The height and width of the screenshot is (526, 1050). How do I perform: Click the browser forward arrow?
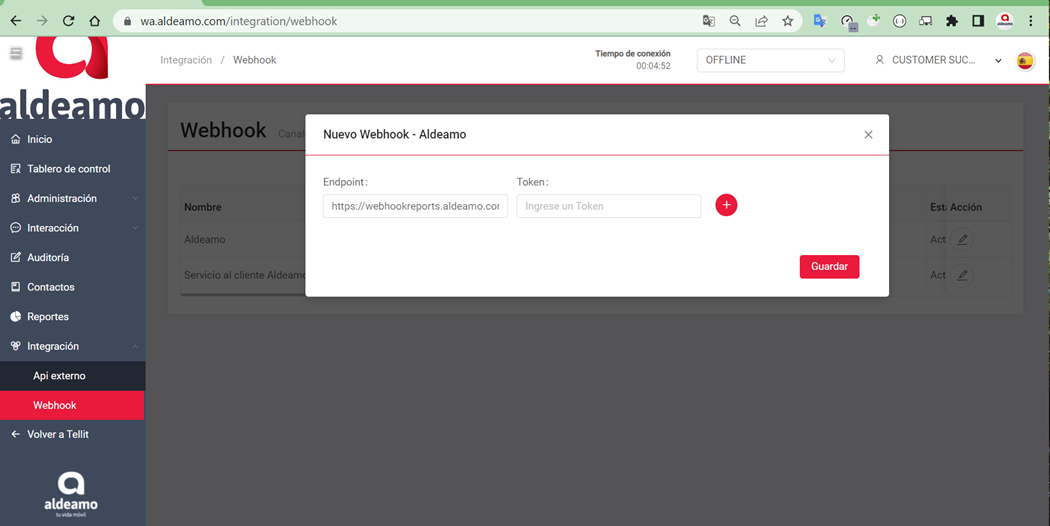coord(42,21)
